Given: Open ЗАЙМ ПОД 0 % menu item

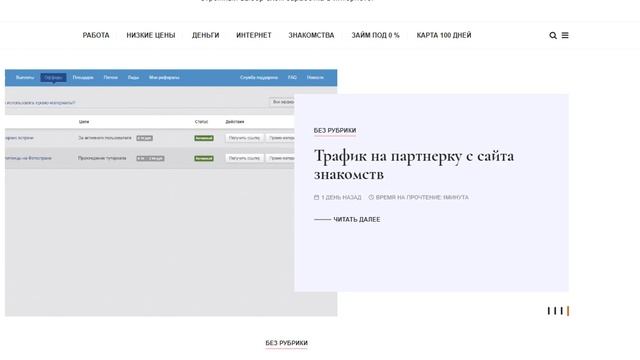Looking at the screenshot, I should (x=376, y=36).
